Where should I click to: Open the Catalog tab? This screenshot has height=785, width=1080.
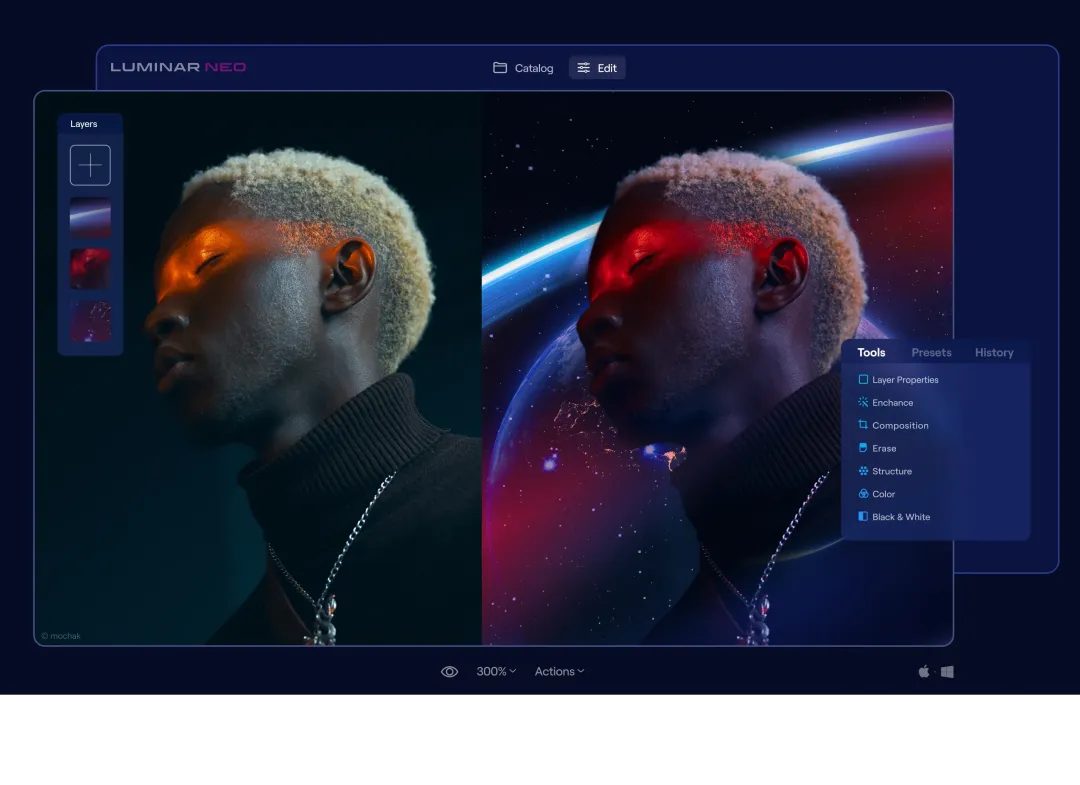tap(523, 67)
